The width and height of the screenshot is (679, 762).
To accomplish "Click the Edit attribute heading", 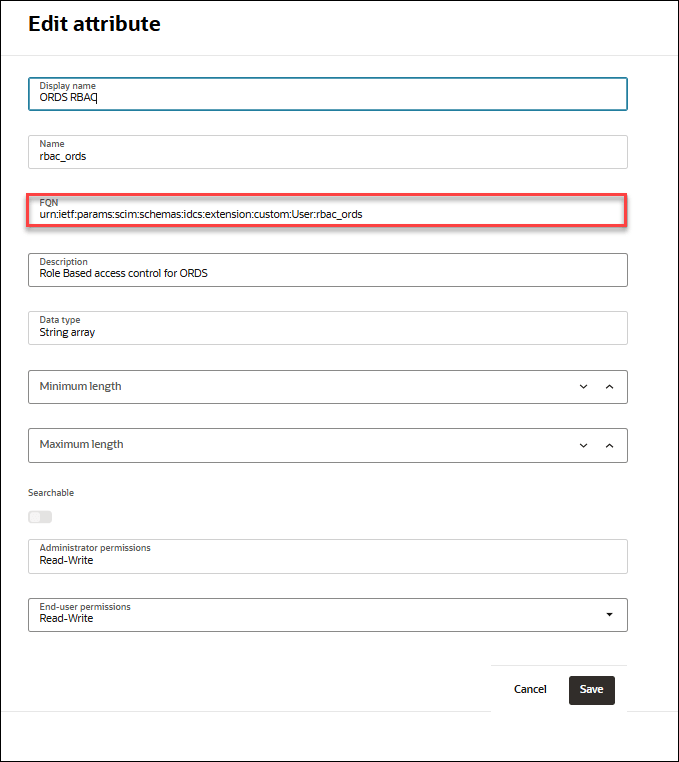I will click(94, 24).
